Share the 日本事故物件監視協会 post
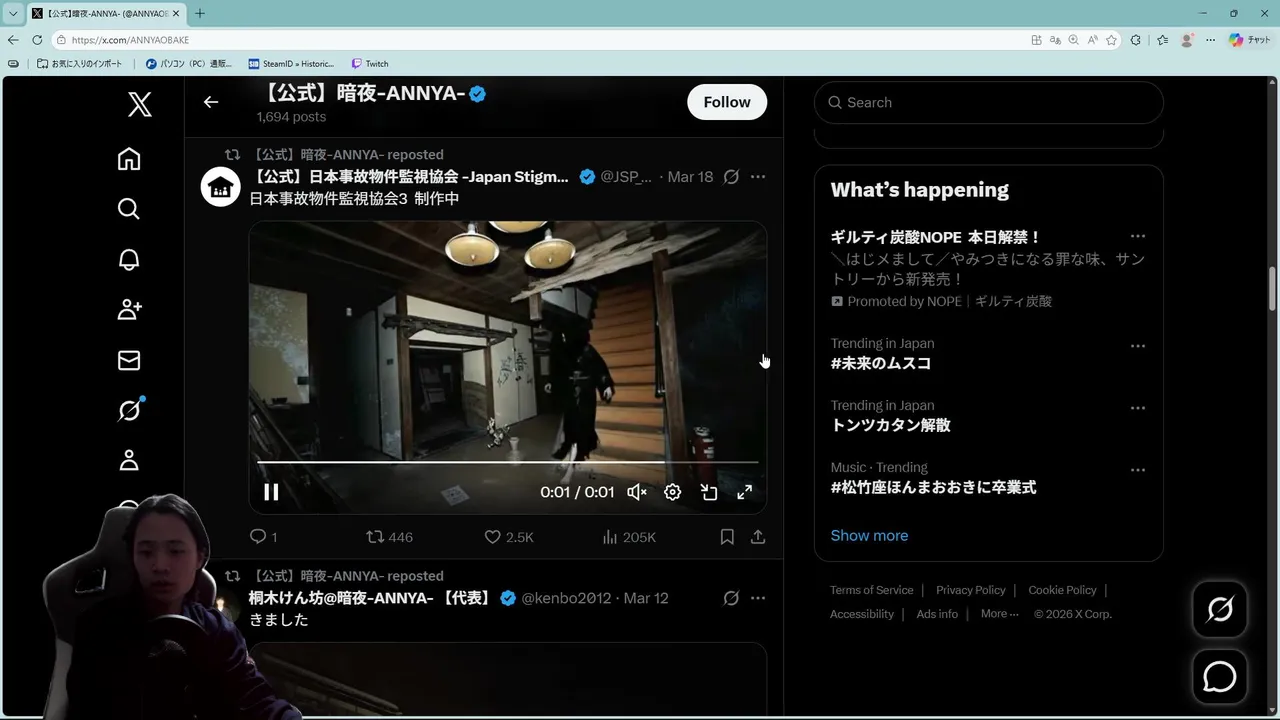This screenshot has width=1280, height=720. coord(758,537)
